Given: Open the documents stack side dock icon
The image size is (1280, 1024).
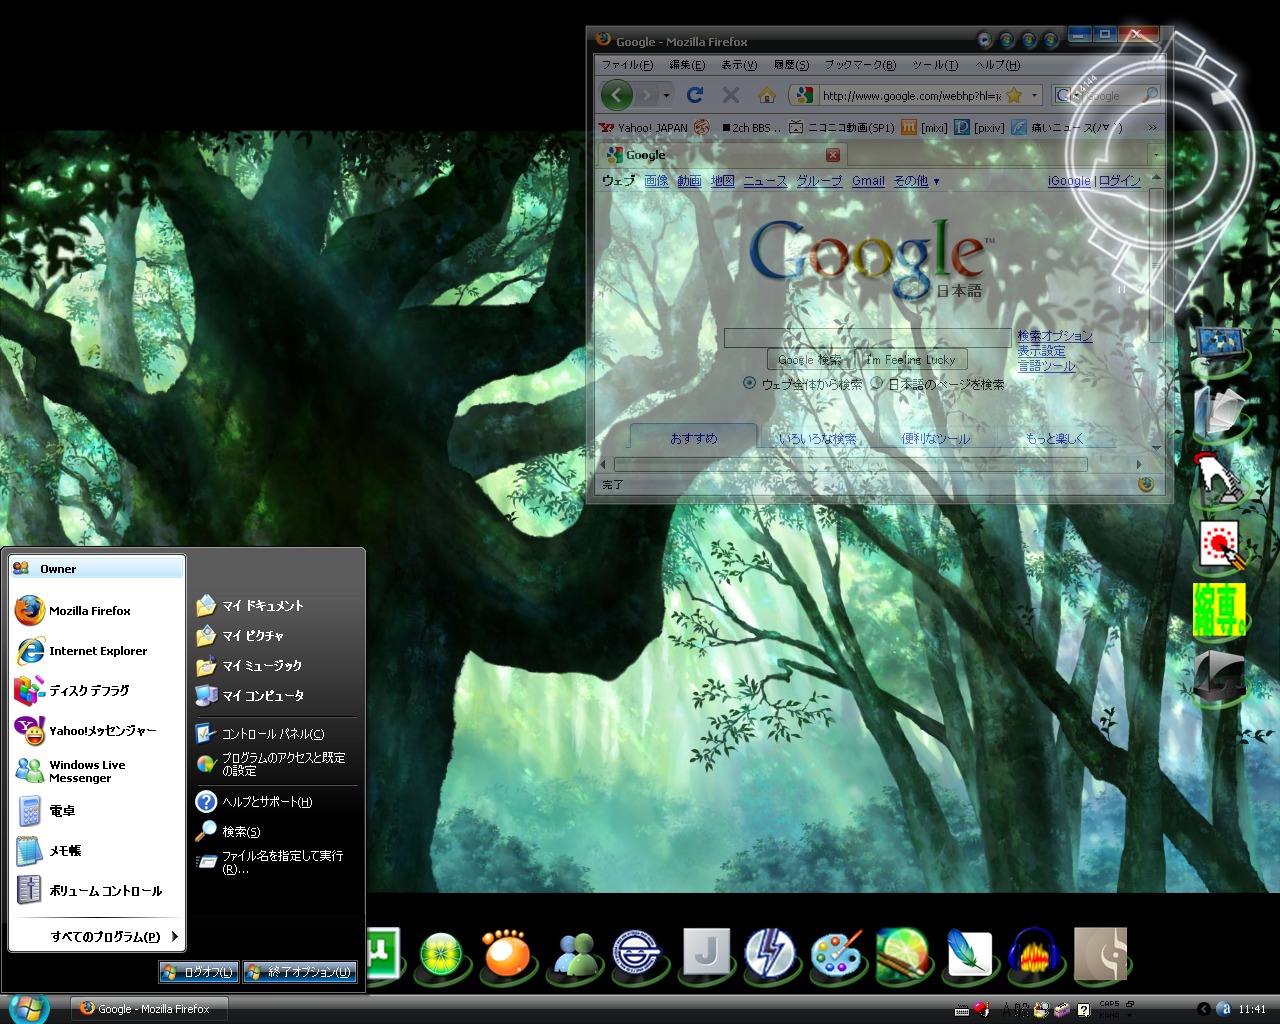Looking at the screenshot, I should click(1219, 412).
